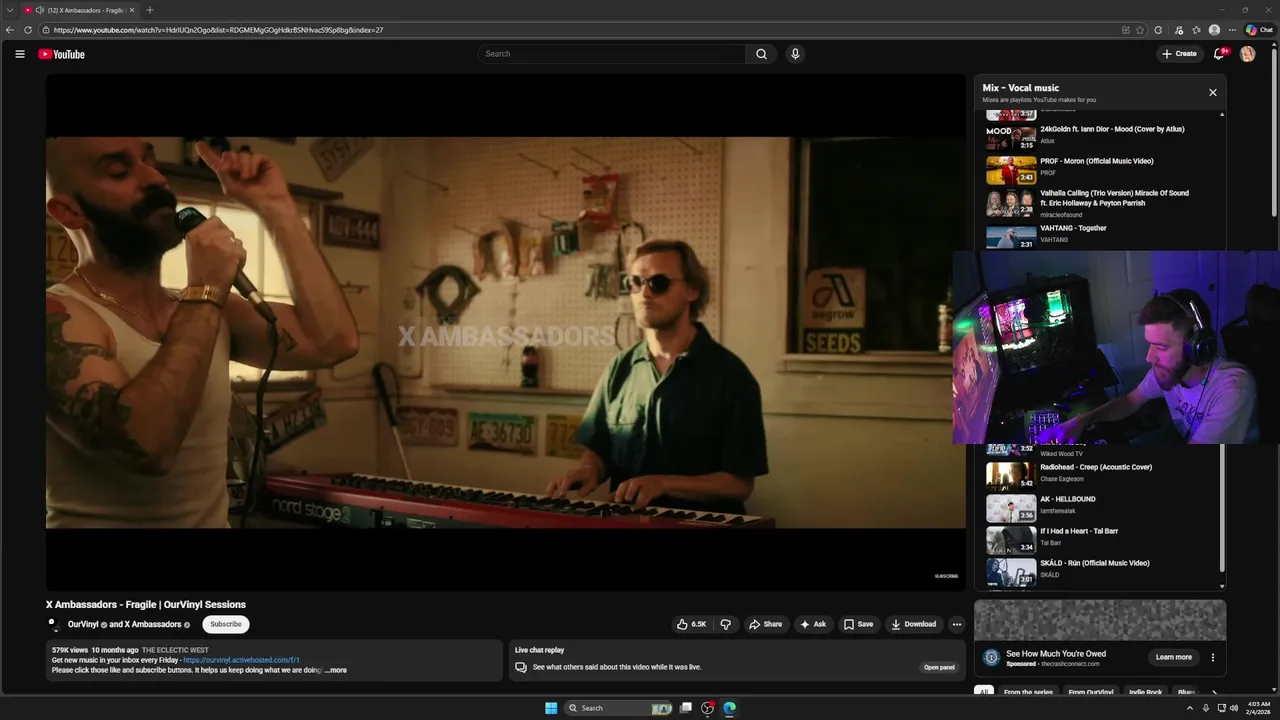Share the video
This screenshot has width=1280, height=720.
(x=765, y=624)
